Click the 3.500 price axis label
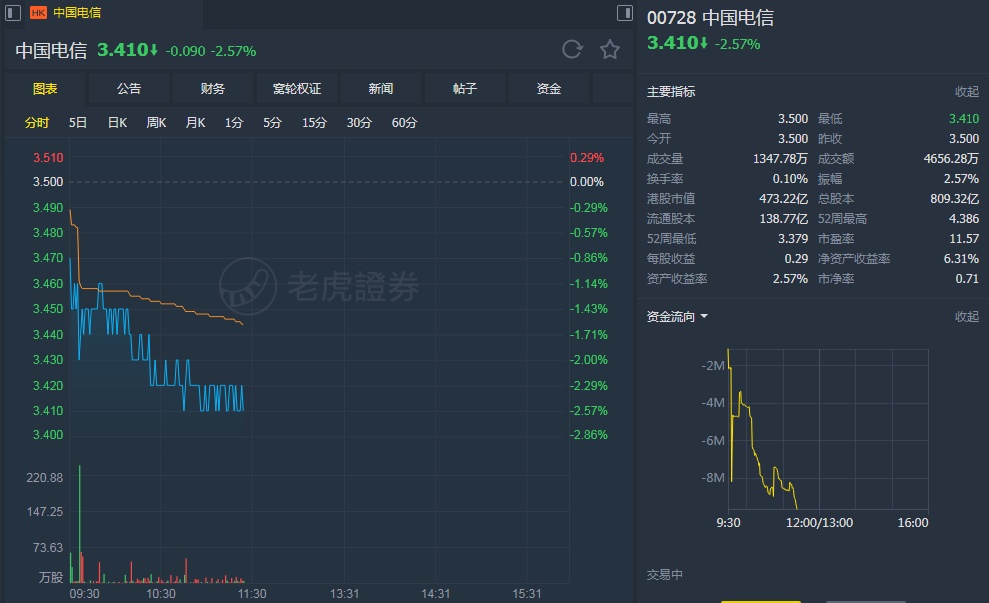Image resolution: width=989 pixels, height=603 pixels. pos(48,182)
